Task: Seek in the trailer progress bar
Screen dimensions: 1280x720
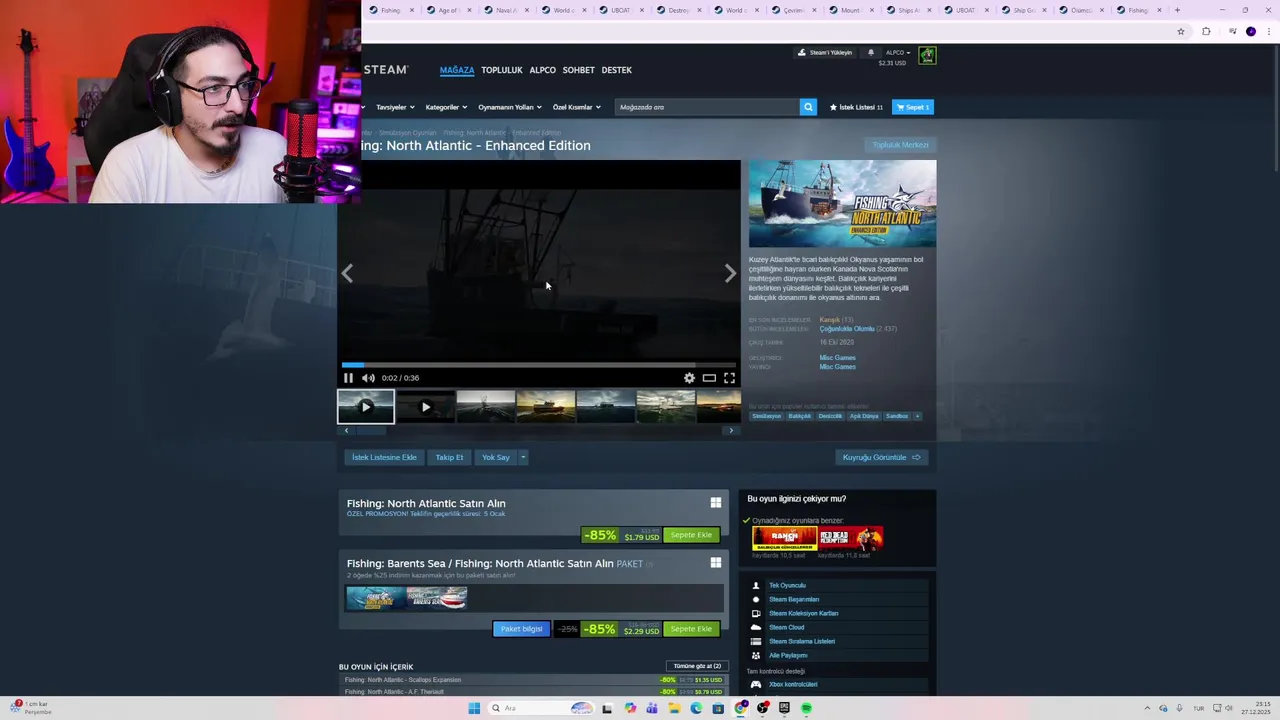Action: tap(539, 365)
